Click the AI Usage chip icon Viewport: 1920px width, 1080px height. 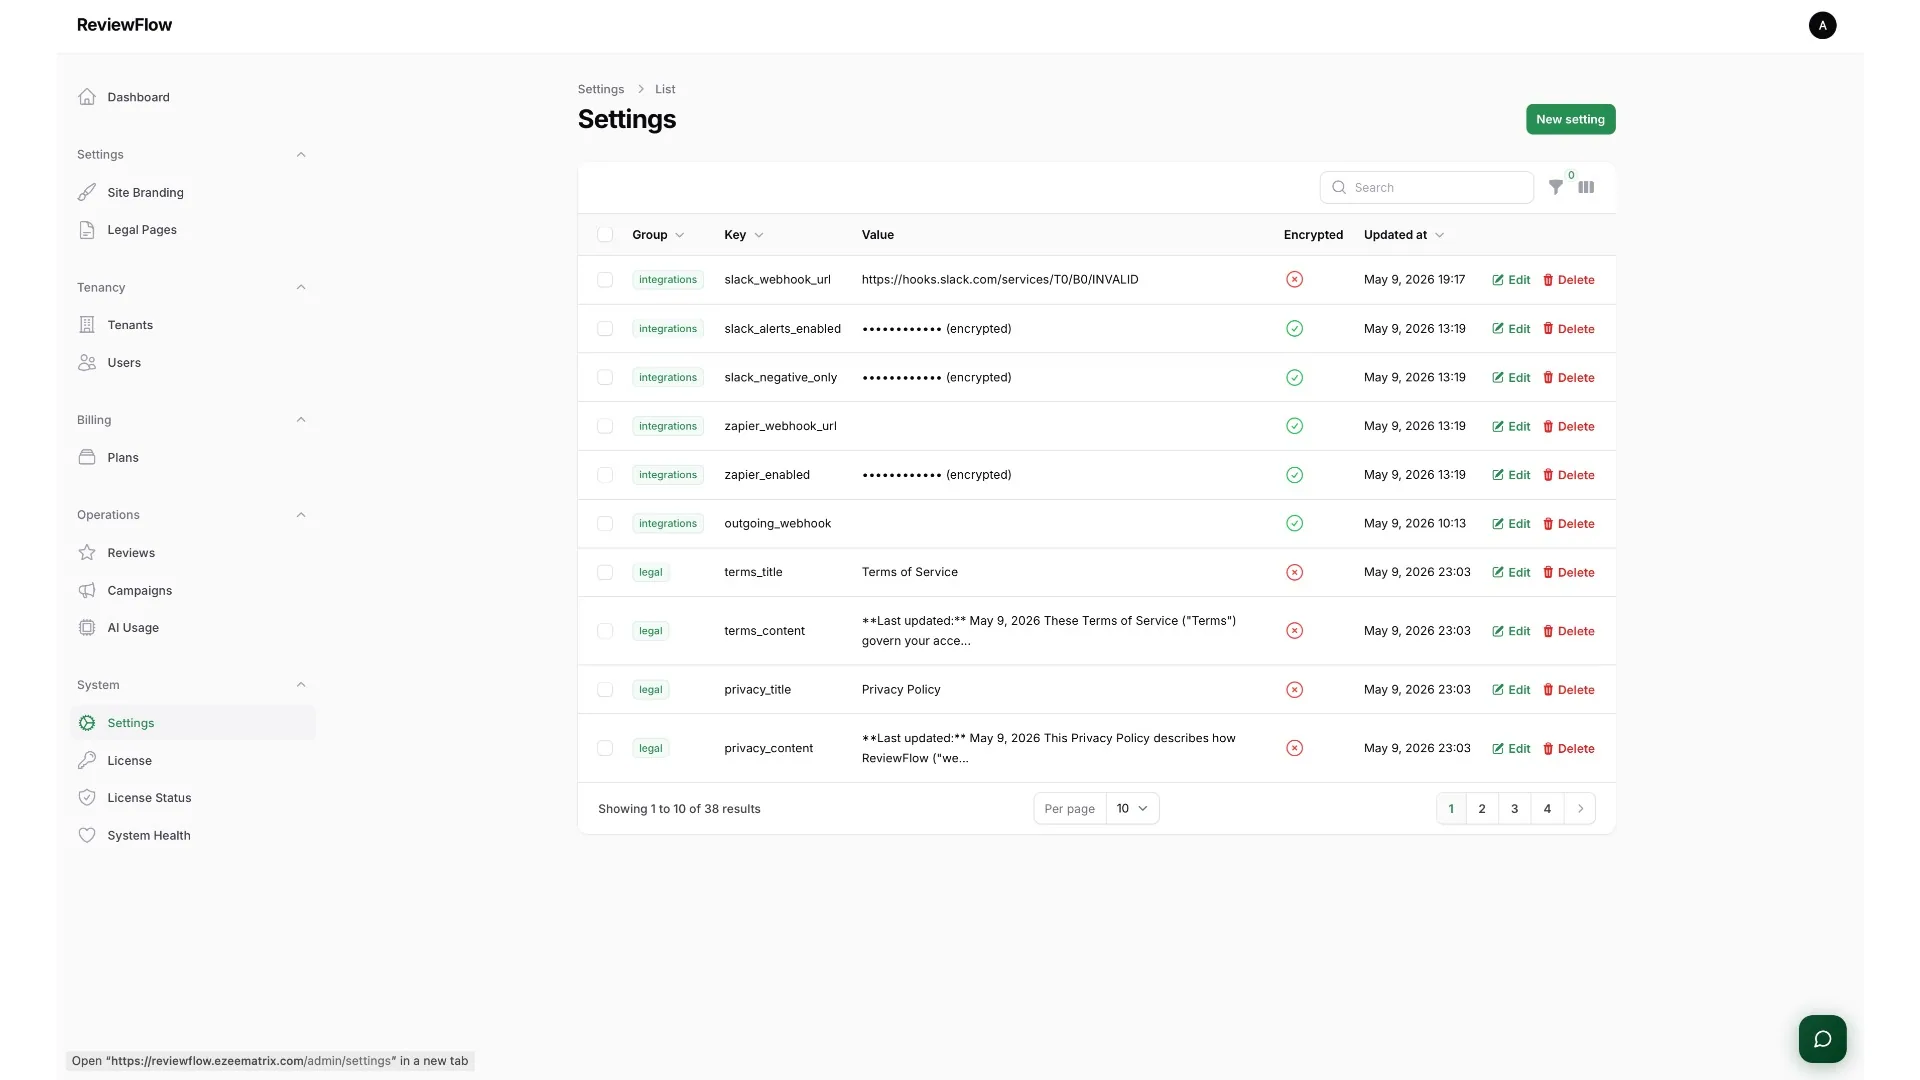87,628
